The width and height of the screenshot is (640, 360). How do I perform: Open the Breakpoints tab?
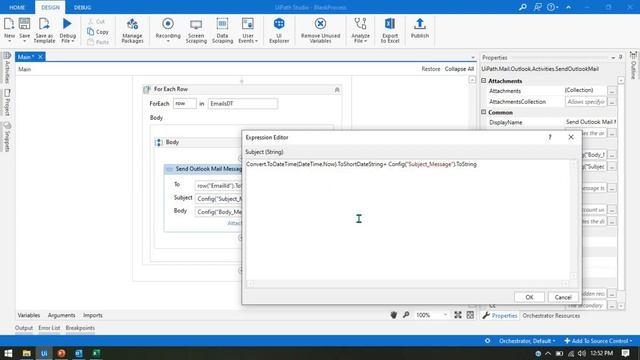coord(80,328)
